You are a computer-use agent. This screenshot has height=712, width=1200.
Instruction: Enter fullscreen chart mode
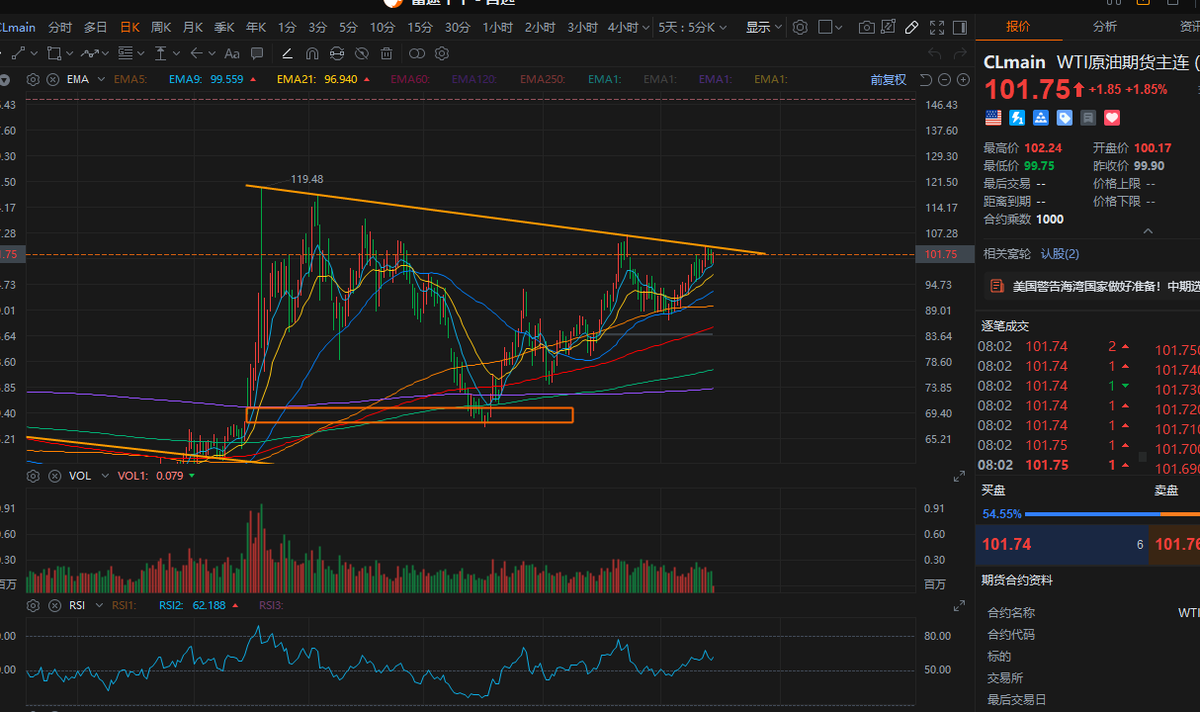coord(937,27)
